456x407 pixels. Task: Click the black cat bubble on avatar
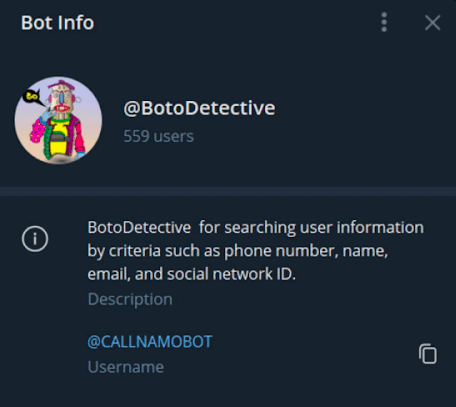click(33, 97)
